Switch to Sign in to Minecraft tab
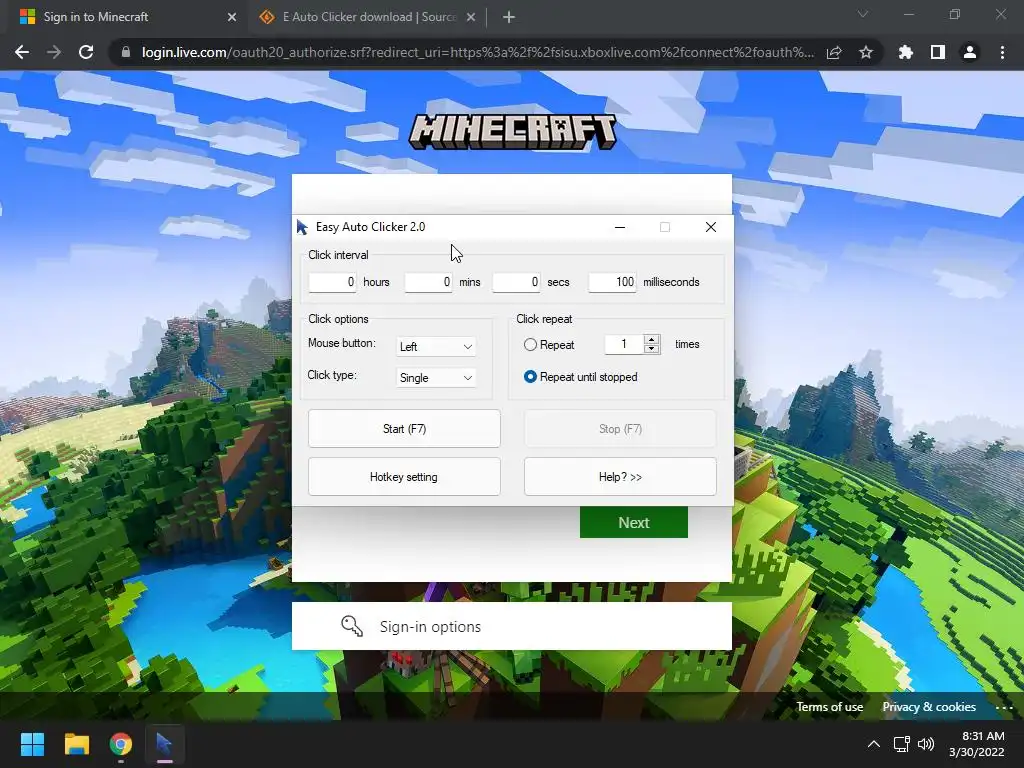 [124, 17]
